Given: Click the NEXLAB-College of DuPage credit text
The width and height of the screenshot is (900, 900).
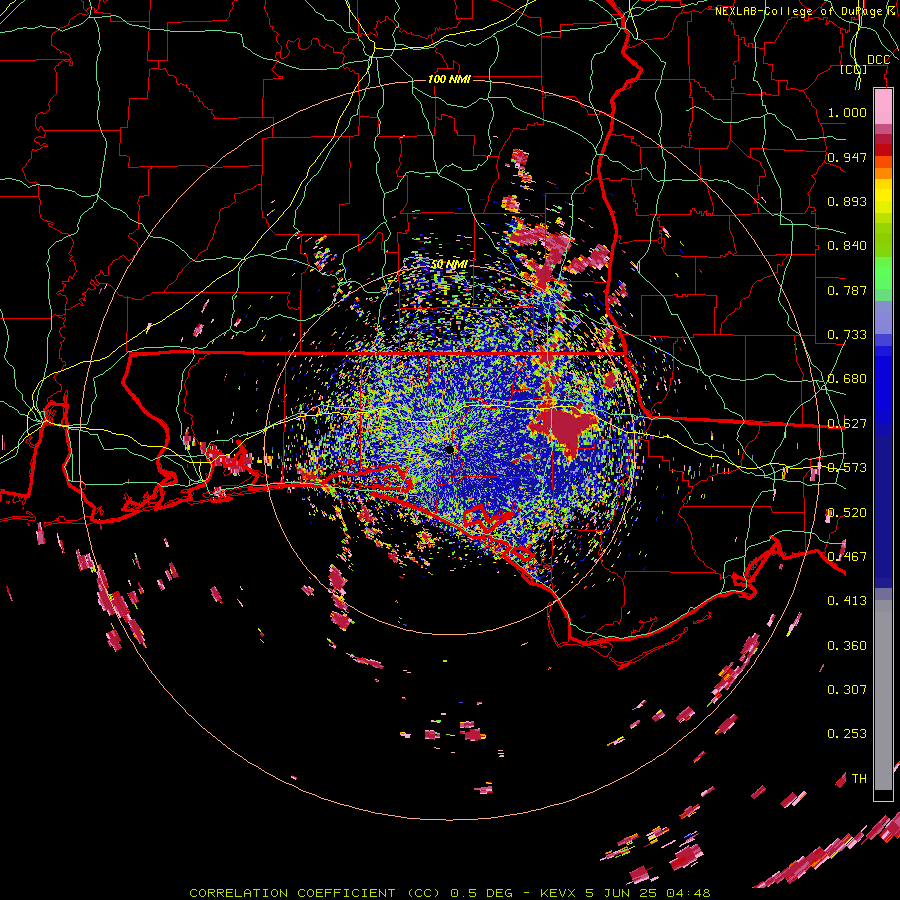Looking at the screenshot, I should (x=804, y=11).
